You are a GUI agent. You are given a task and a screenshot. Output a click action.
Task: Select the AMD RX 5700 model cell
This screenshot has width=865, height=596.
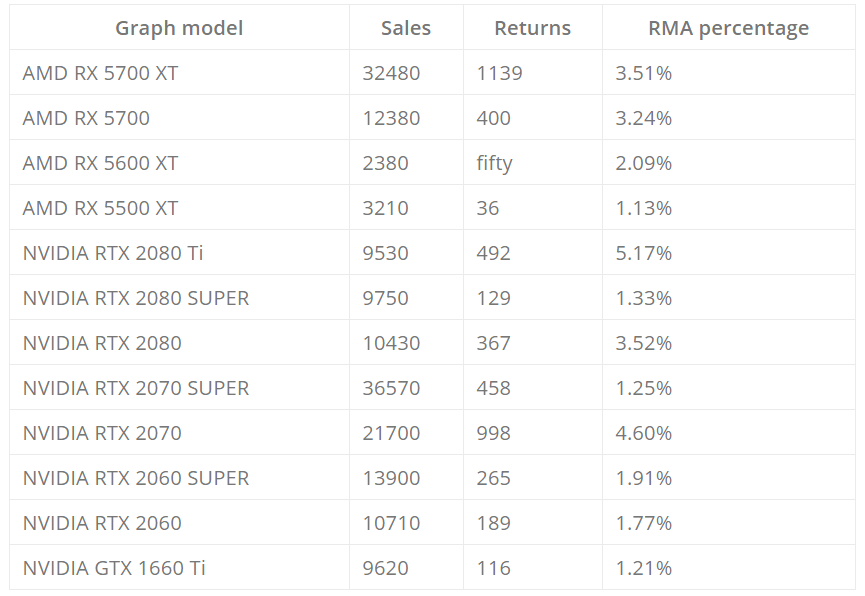tap(86, 118)
